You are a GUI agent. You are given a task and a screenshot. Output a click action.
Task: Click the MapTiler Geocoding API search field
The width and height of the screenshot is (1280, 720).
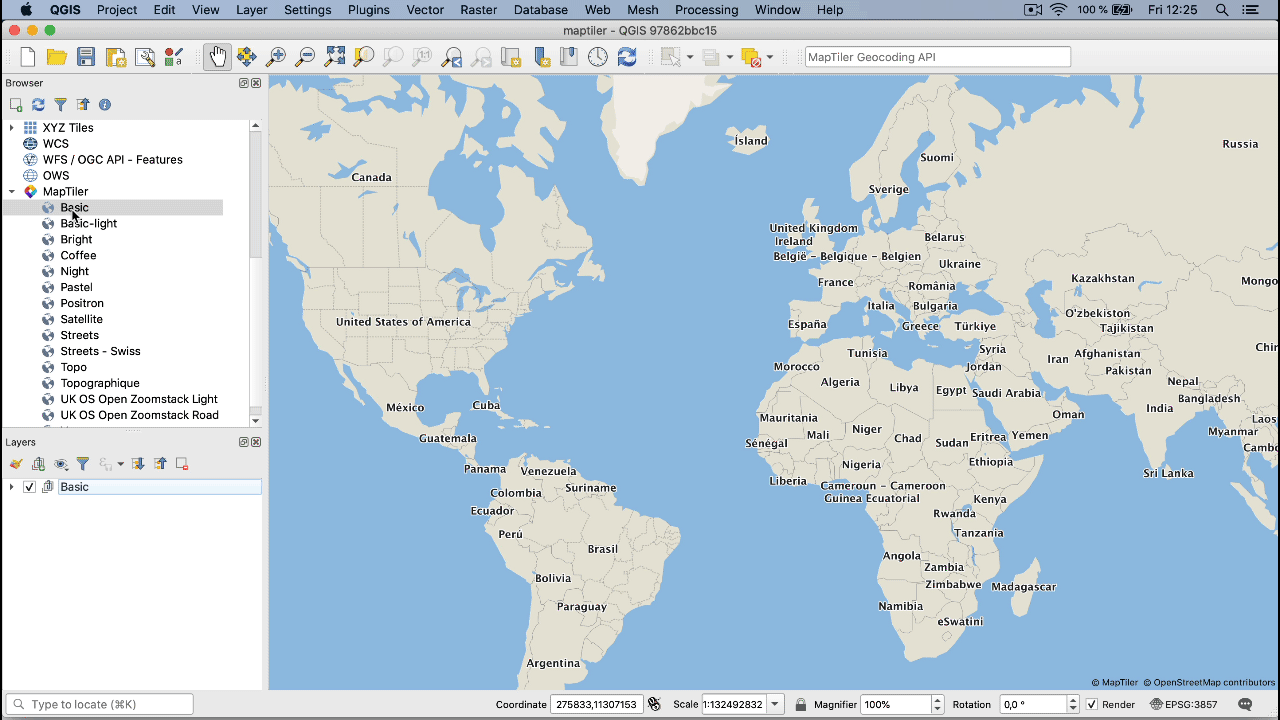click(937, 57)
